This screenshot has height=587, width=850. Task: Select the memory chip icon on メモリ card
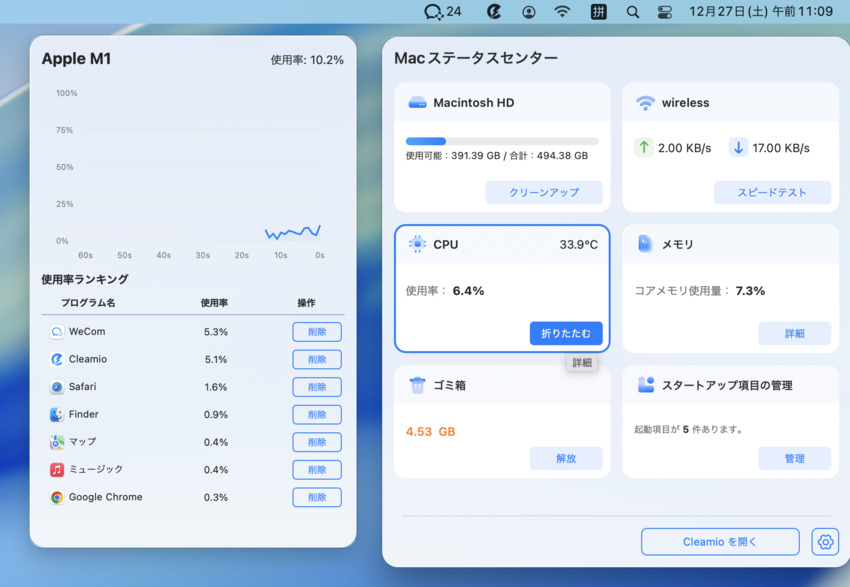pos(647,244)
